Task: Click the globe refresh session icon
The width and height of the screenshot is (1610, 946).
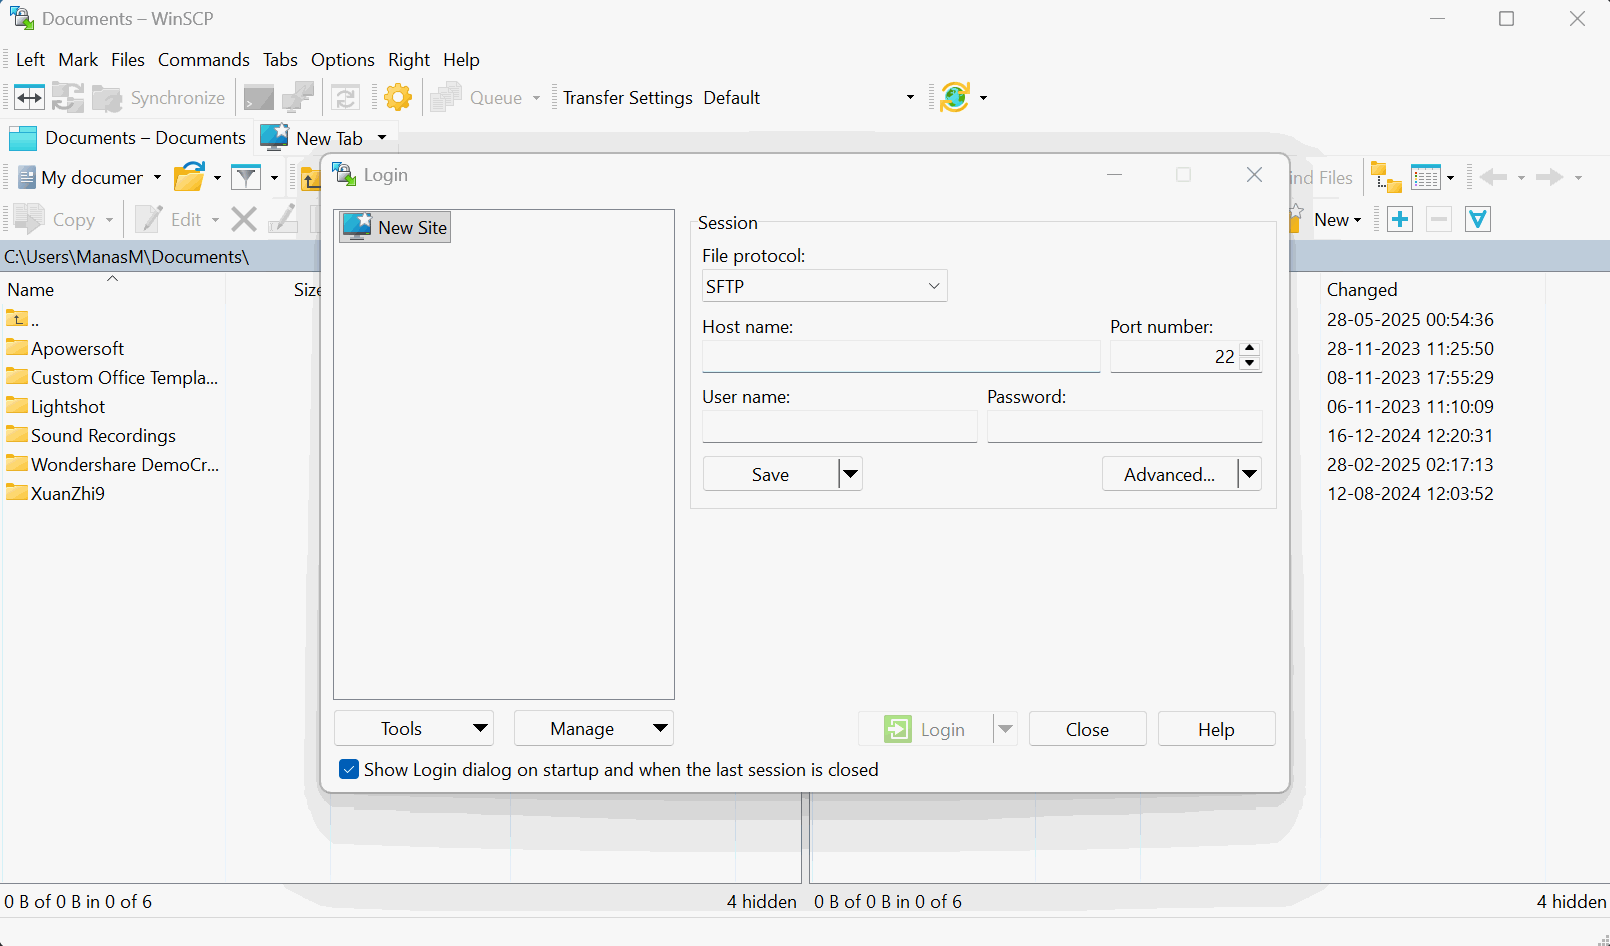Action: 955,97
